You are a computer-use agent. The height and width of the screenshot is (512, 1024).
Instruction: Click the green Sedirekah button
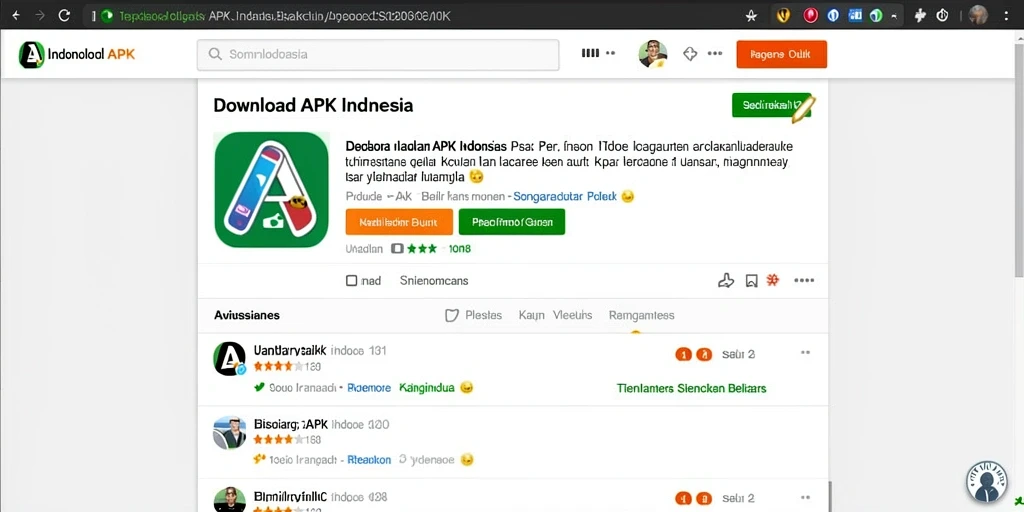(x=771, y=105)
